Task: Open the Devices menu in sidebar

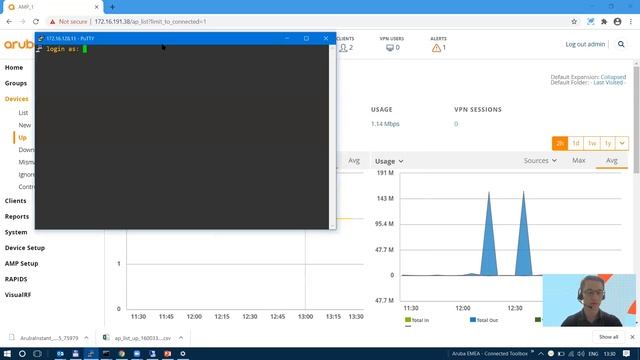Action: pyautogui.click(x=17, y=99)
